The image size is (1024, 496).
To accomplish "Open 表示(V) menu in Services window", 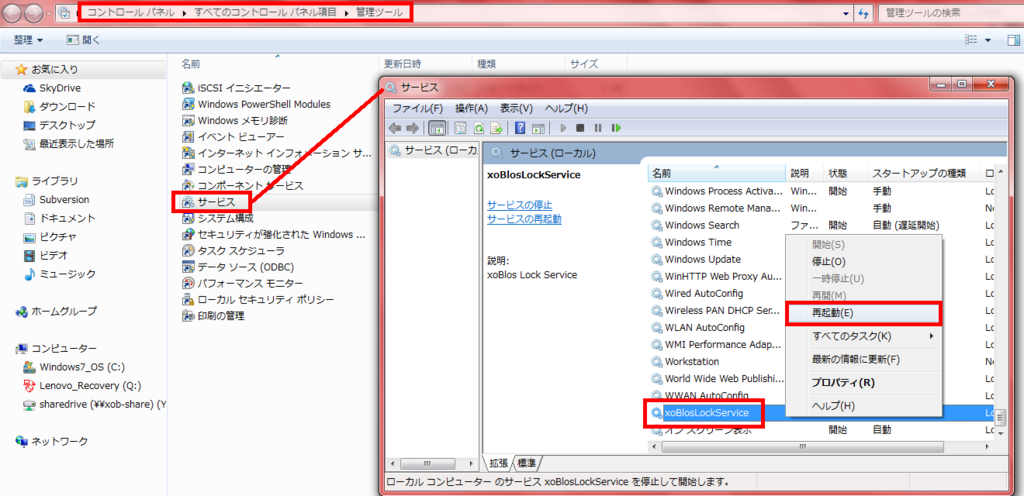I will click(x=517, y=108).
